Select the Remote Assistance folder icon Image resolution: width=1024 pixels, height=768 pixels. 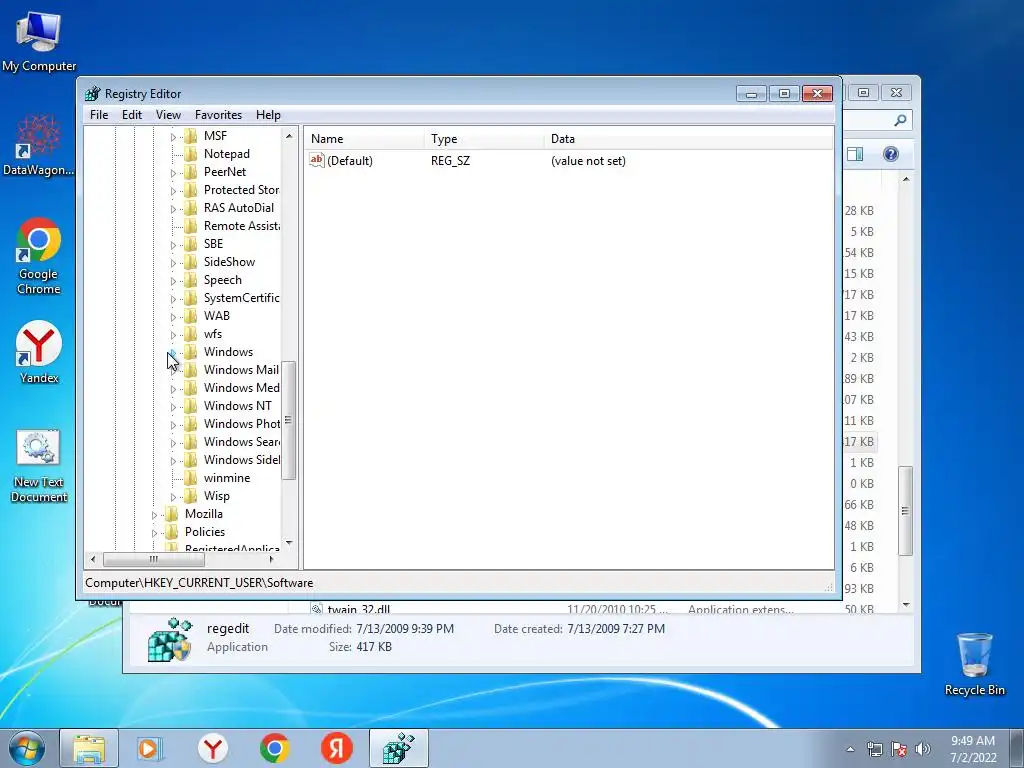point(191,226)
